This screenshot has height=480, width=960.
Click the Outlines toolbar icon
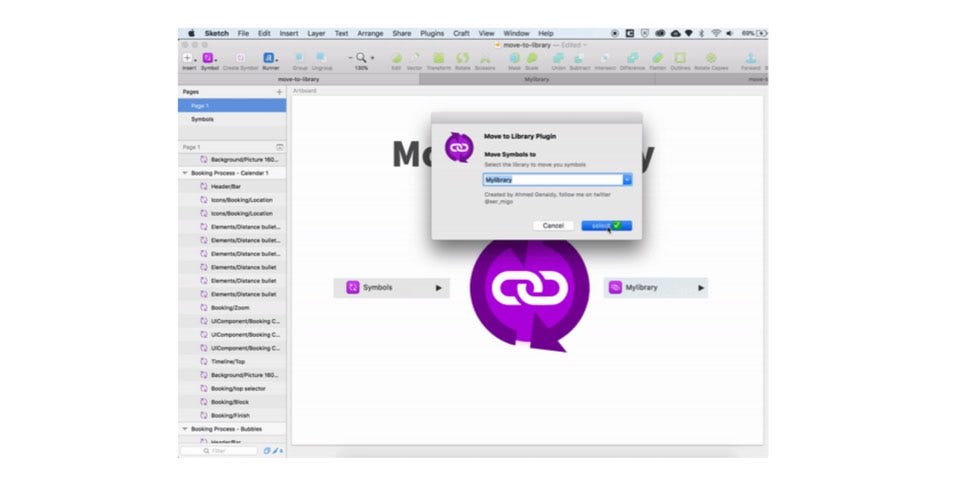tap(680, 58)
